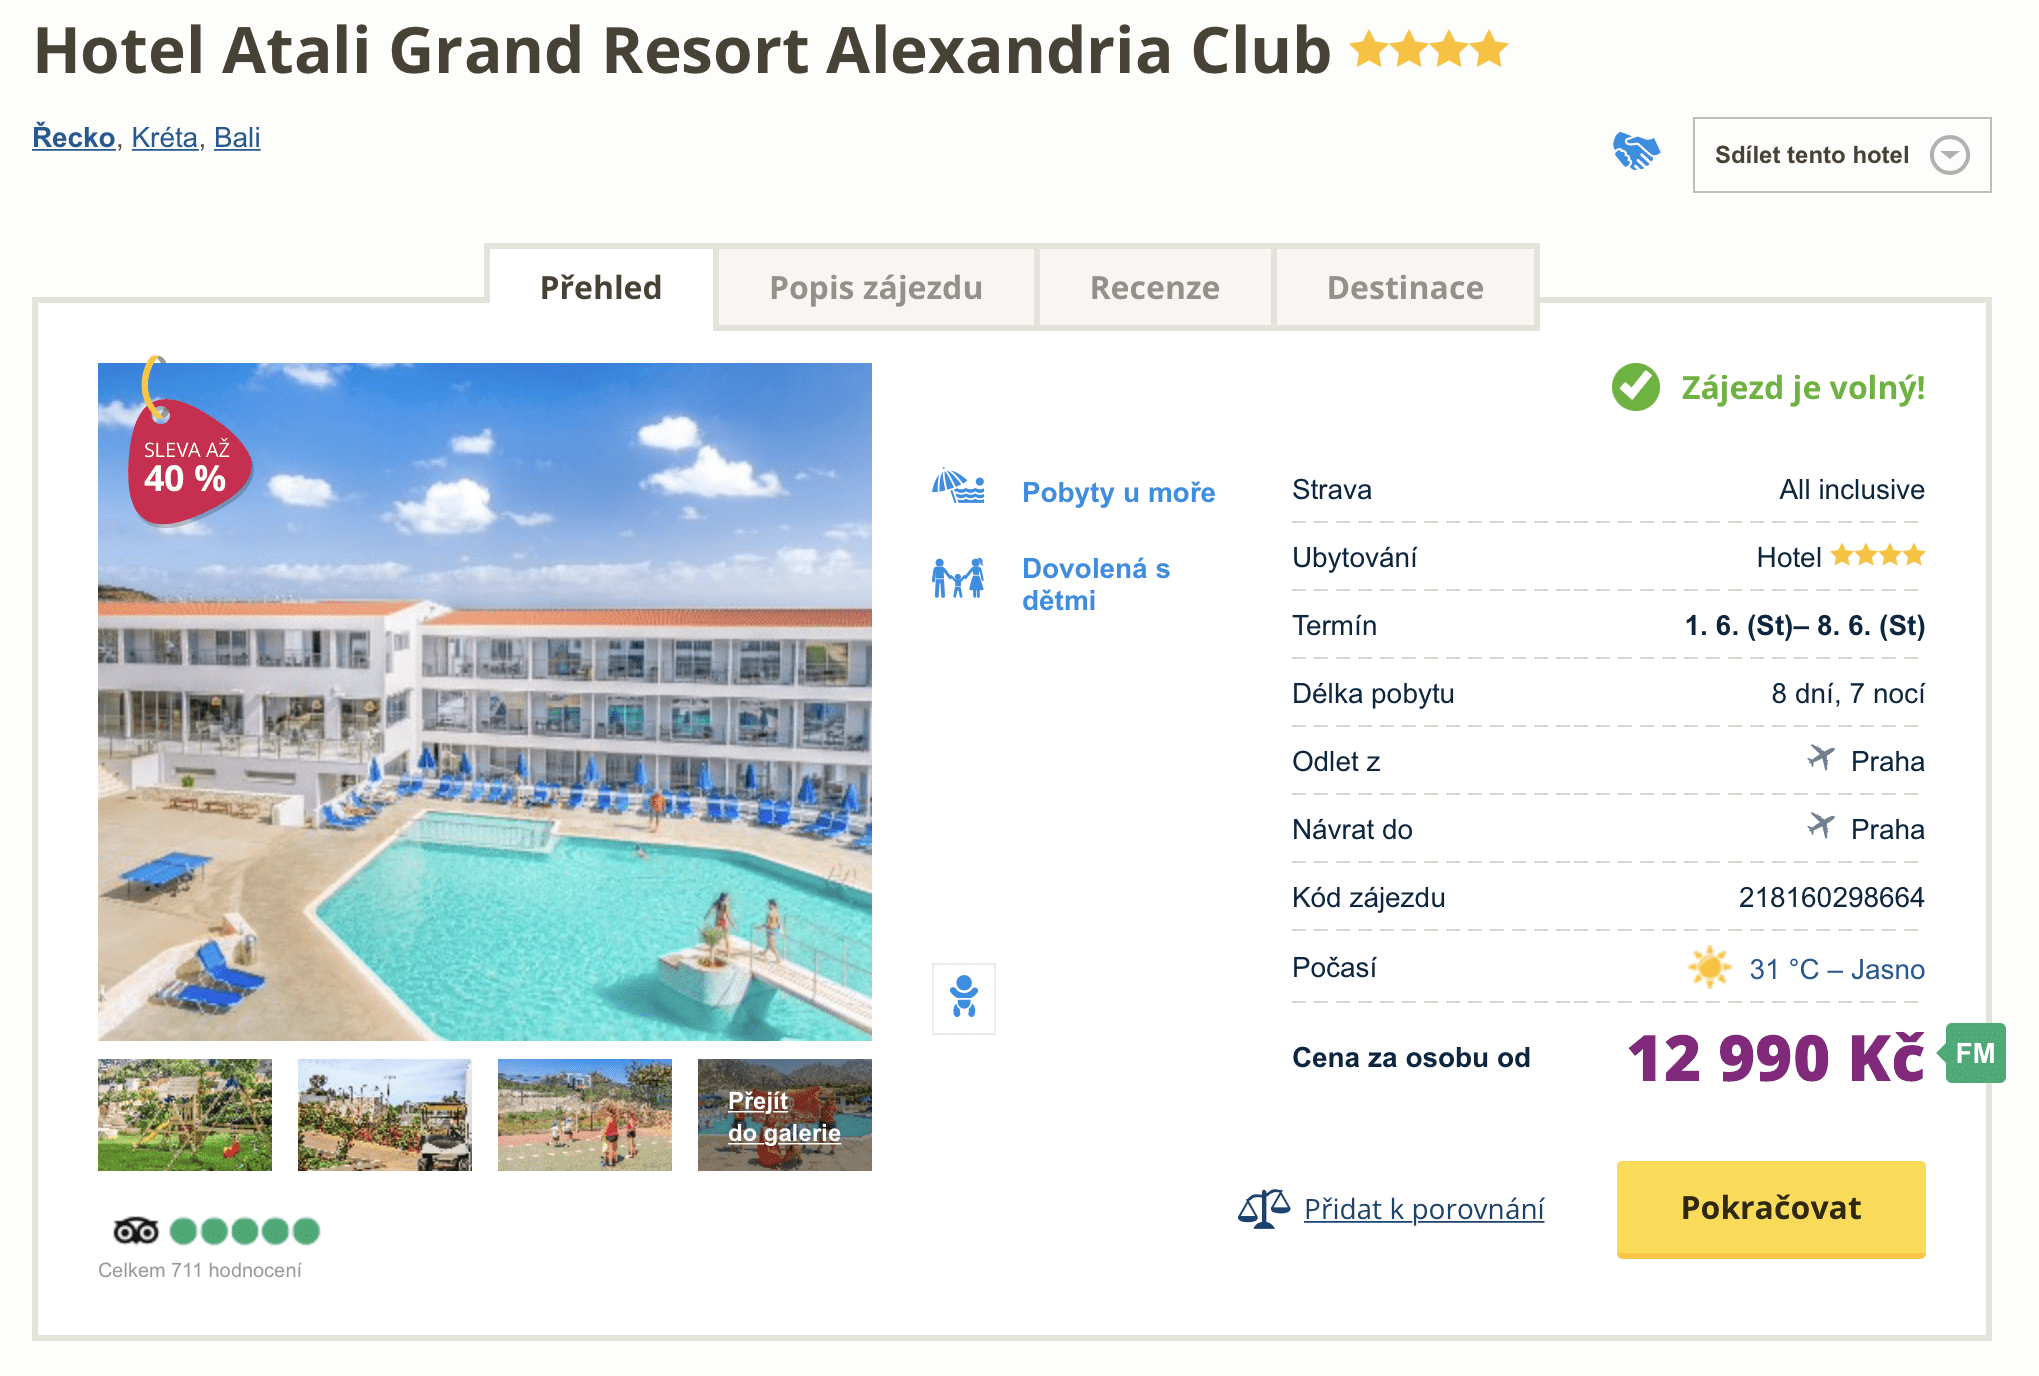
Task: Follow the Kréta breadcrumb link
Action: [165, 137]
